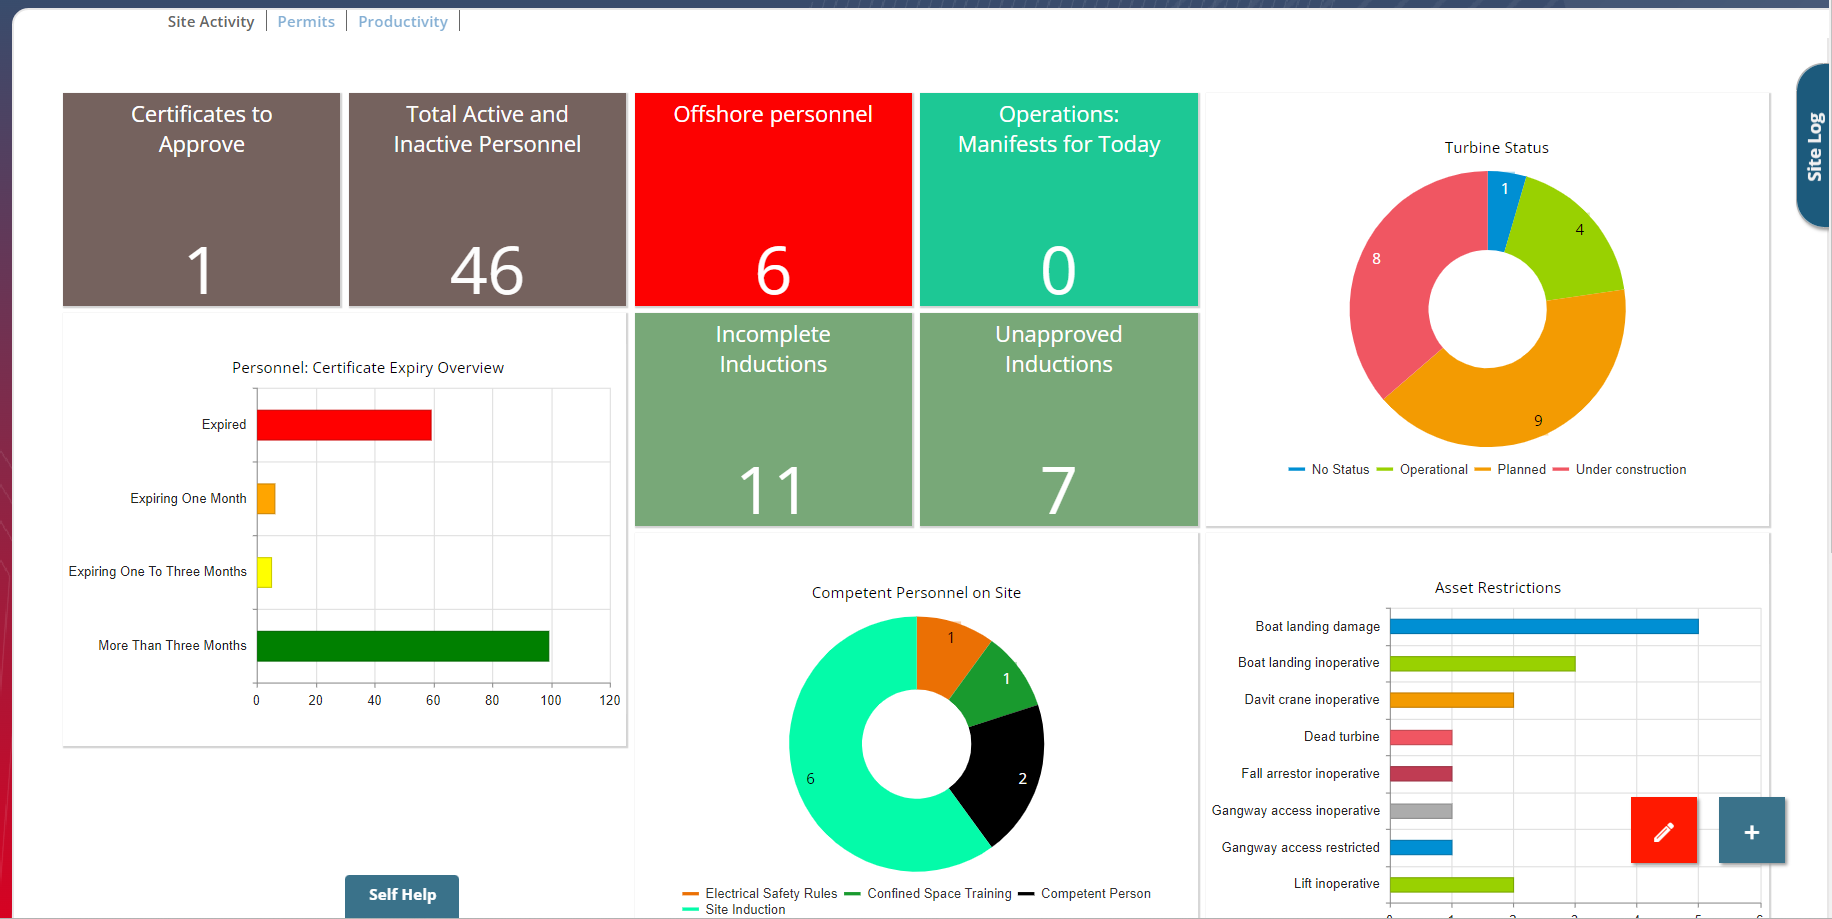Open the Site Log side panel
Screen dimensions: 1832x919
[1815, 147]
